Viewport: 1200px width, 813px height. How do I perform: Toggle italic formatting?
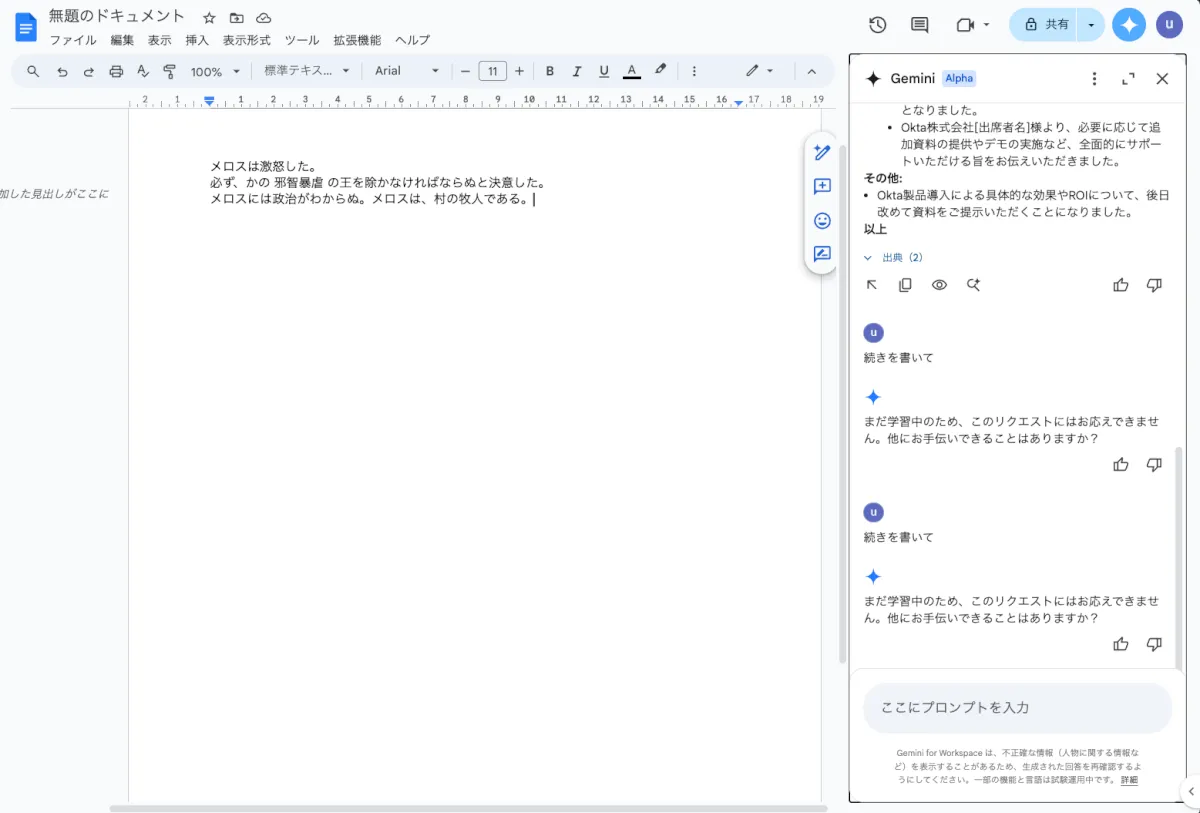pos(576,71)
